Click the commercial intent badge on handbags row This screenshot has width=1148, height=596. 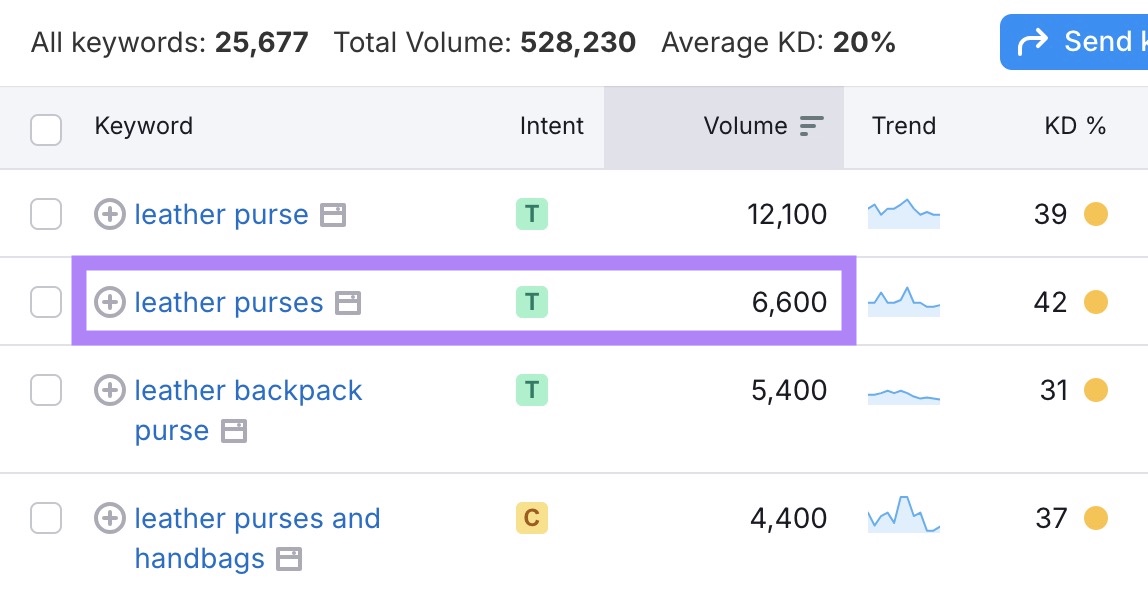point(531,518)
